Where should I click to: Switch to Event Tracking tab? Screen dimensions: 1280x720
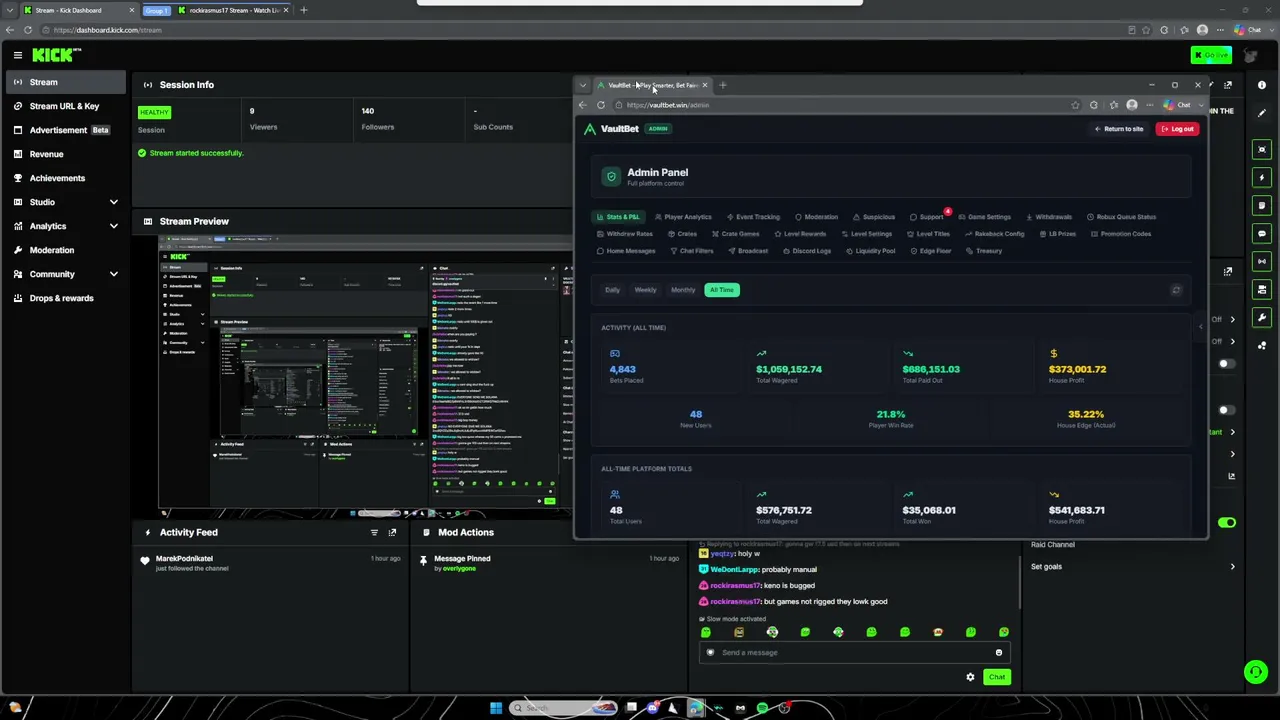(753, 217)
